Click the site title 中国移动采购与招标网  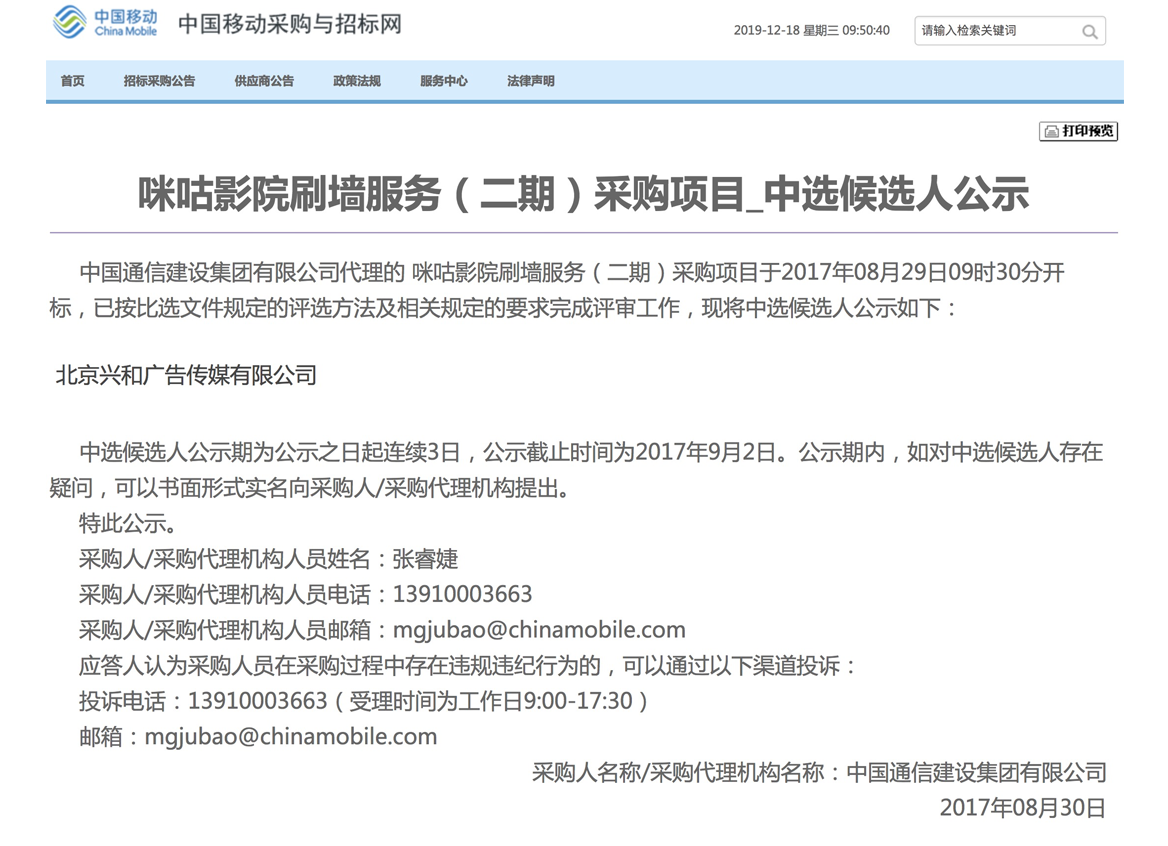tap(290, 24)
